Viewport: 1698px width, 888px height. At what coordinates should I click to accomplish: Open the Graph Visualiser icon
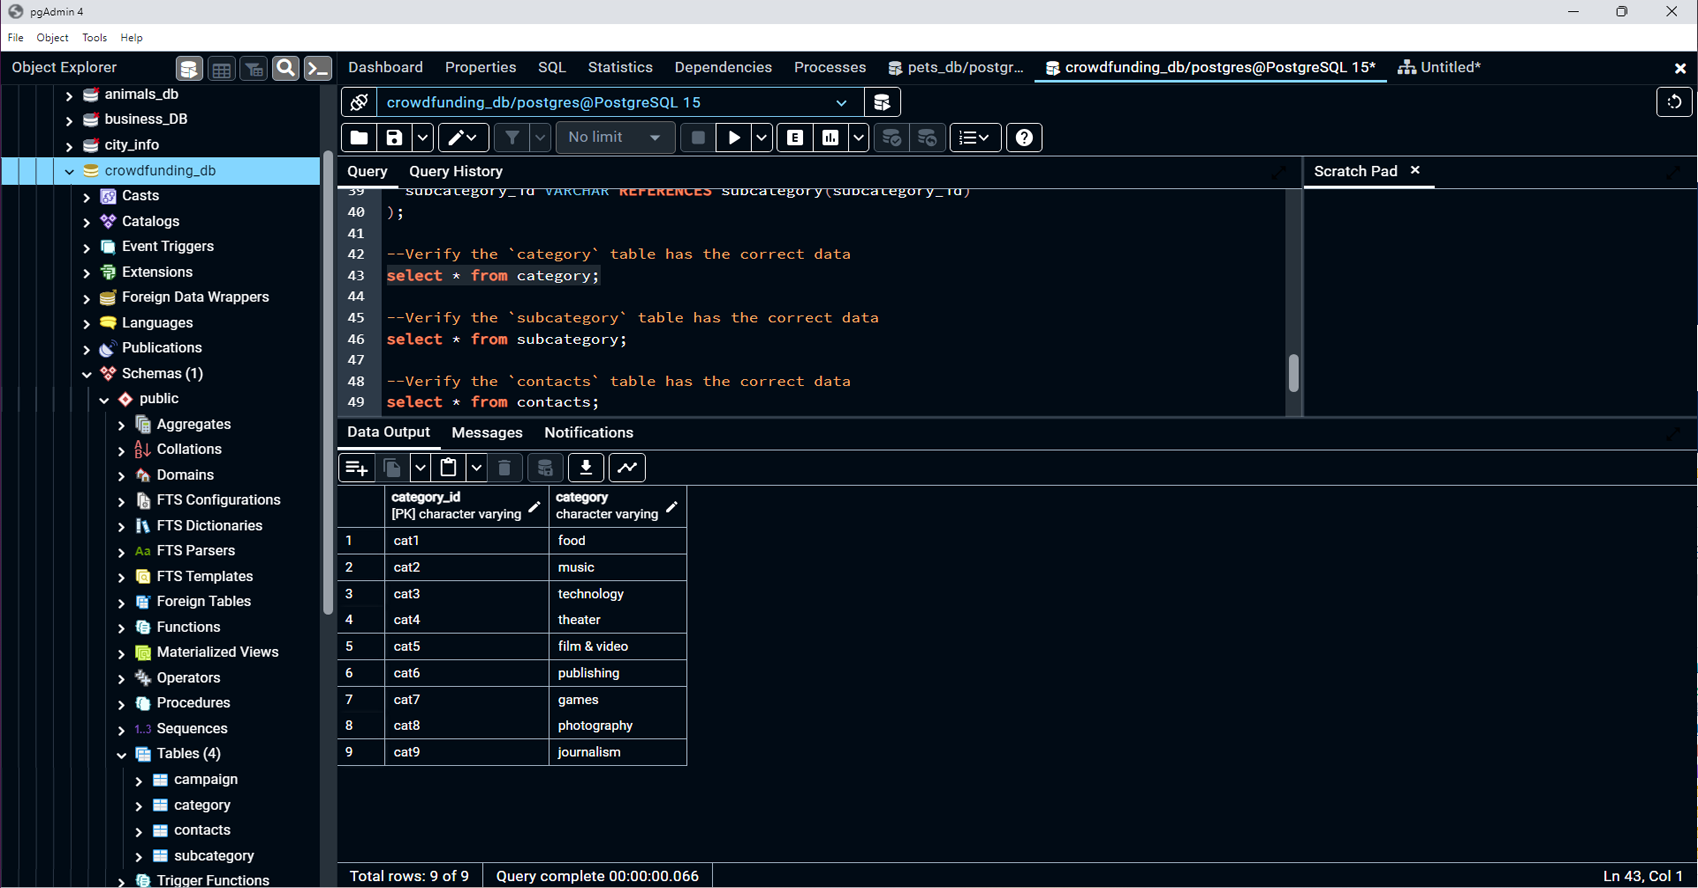(628, 468)
